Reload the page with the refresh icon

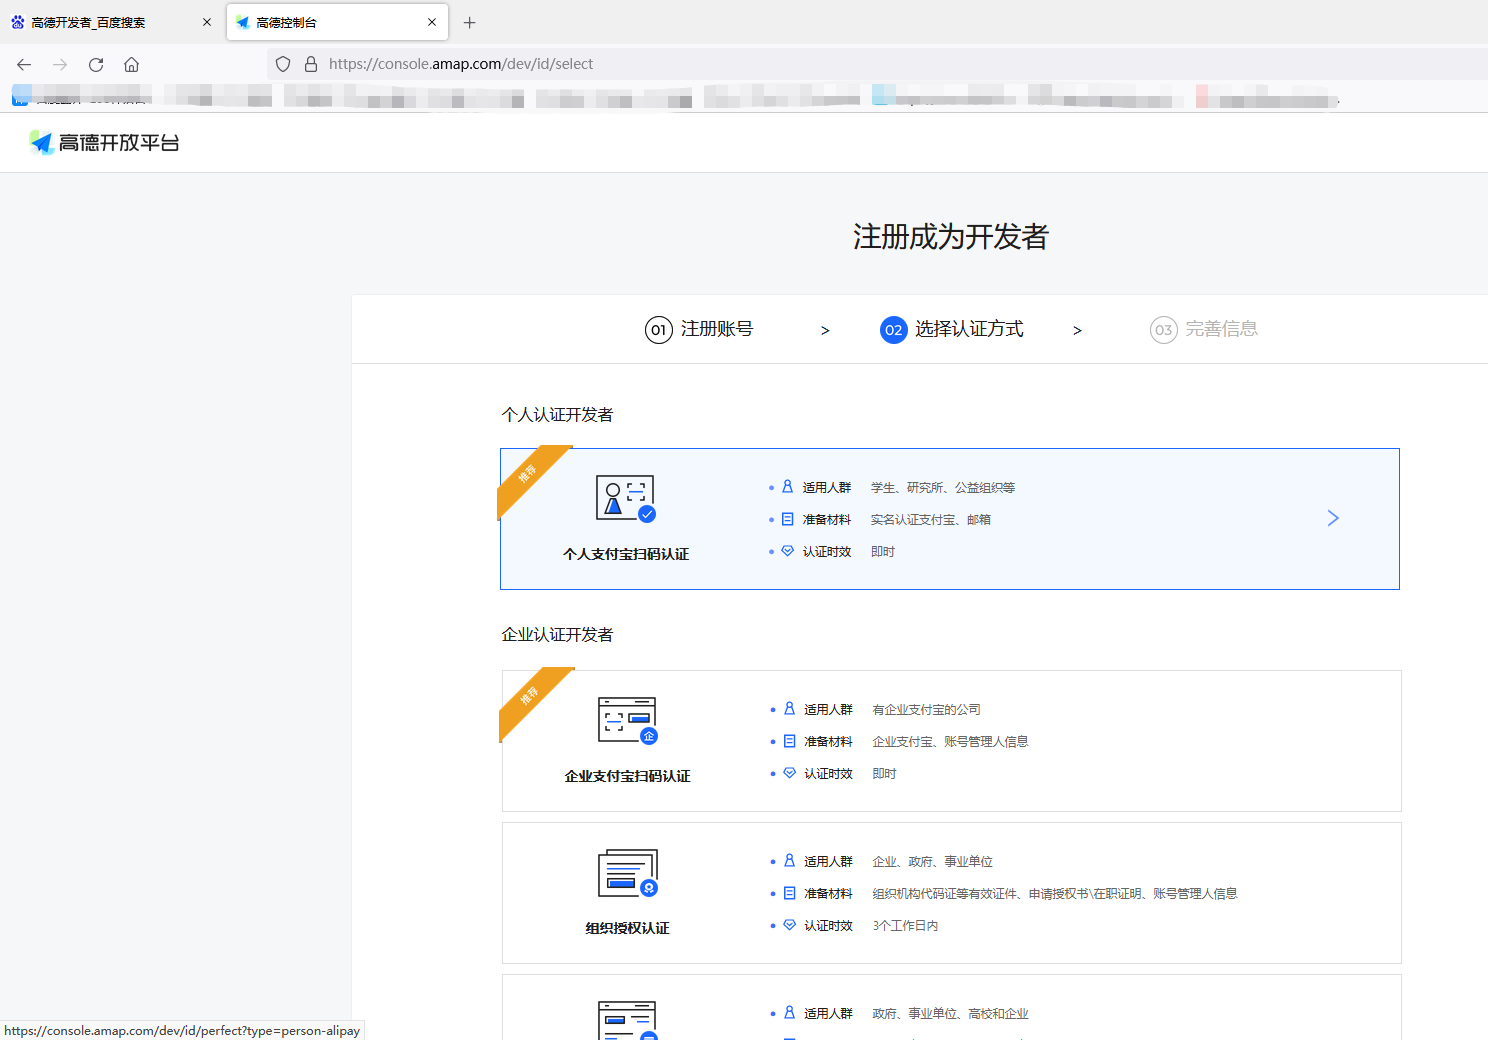coord(96,64)
